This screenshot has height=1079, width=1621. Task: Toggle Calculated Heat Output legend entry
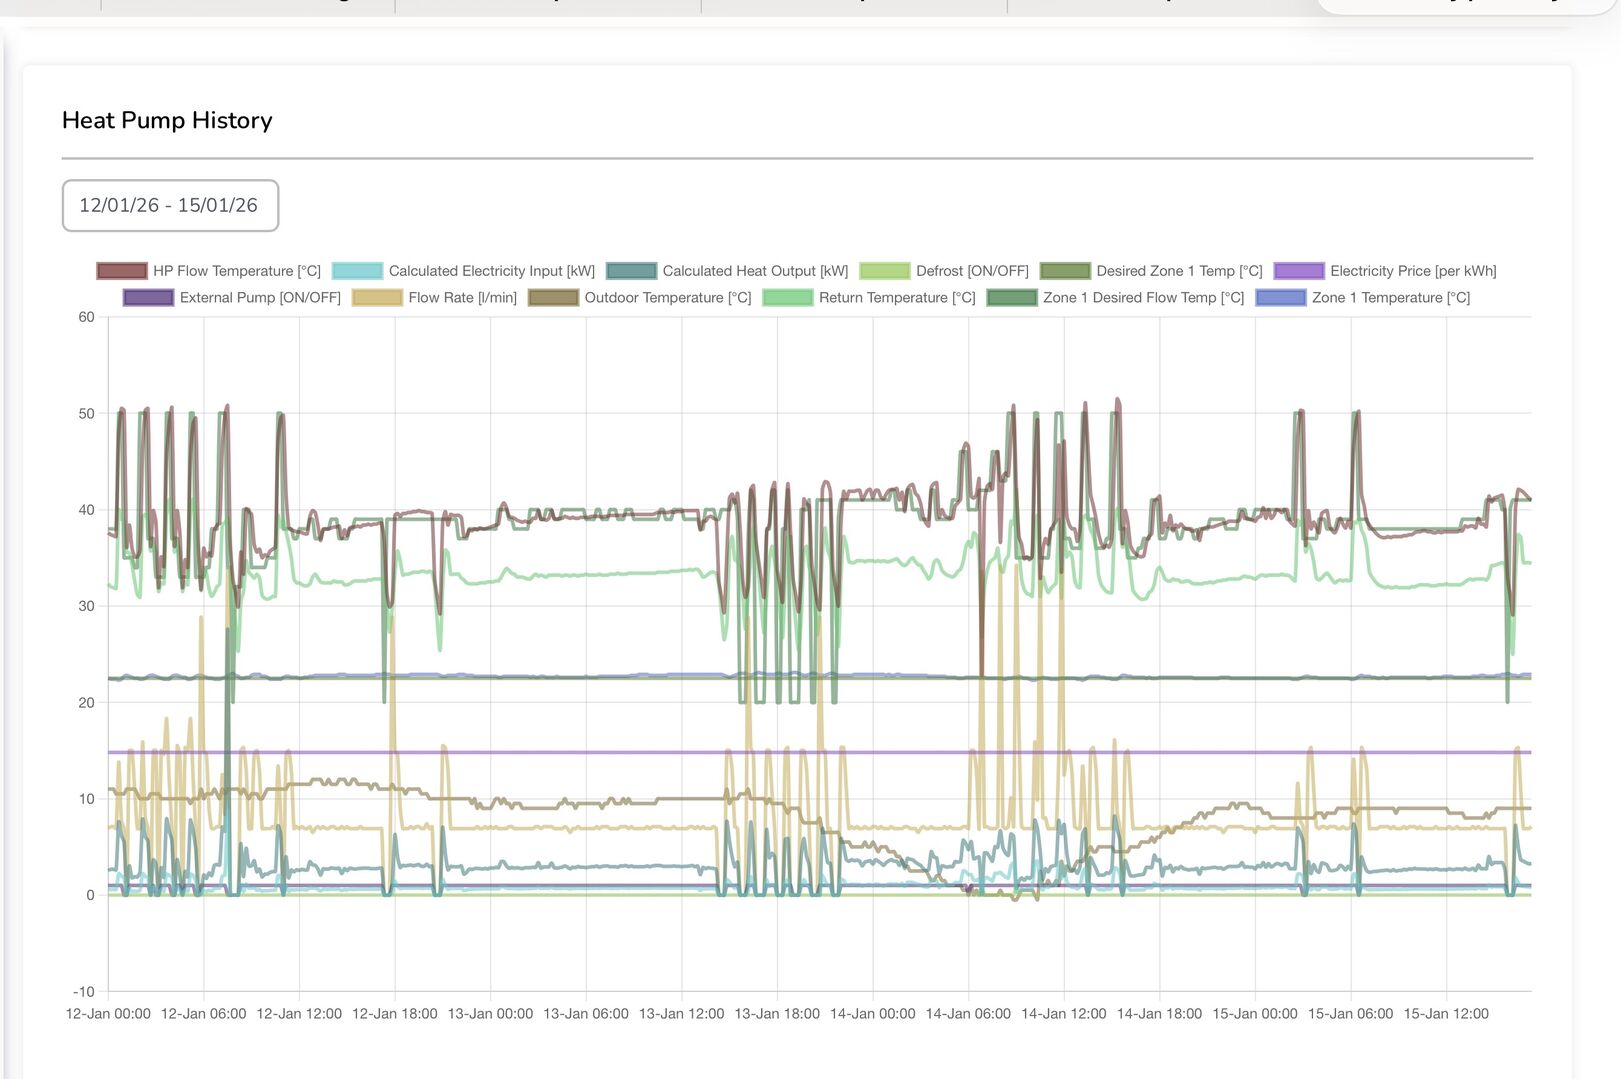(727, 271)
